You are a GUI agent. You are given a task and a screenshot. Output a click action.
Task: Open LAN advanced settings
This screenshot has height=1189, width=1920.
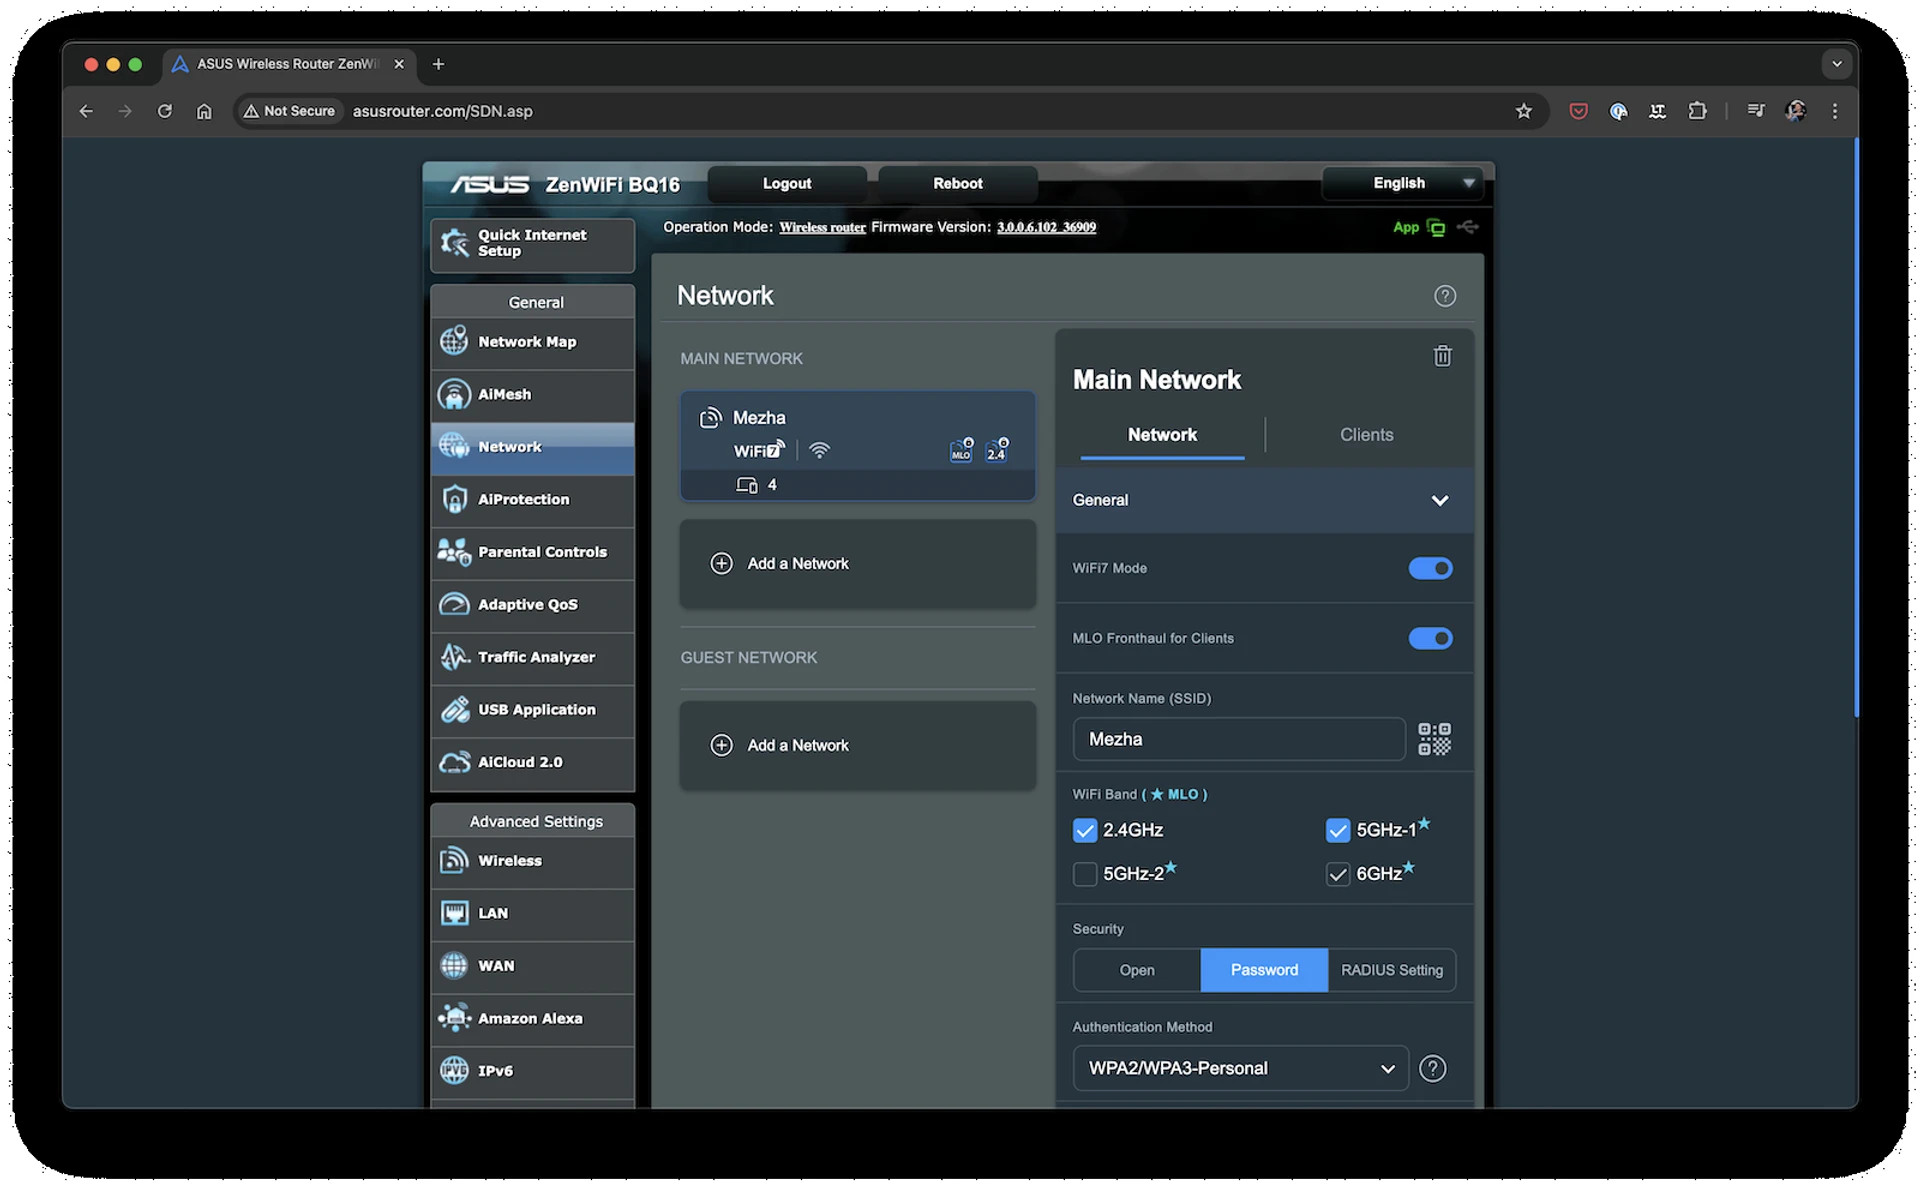(532, 913)
